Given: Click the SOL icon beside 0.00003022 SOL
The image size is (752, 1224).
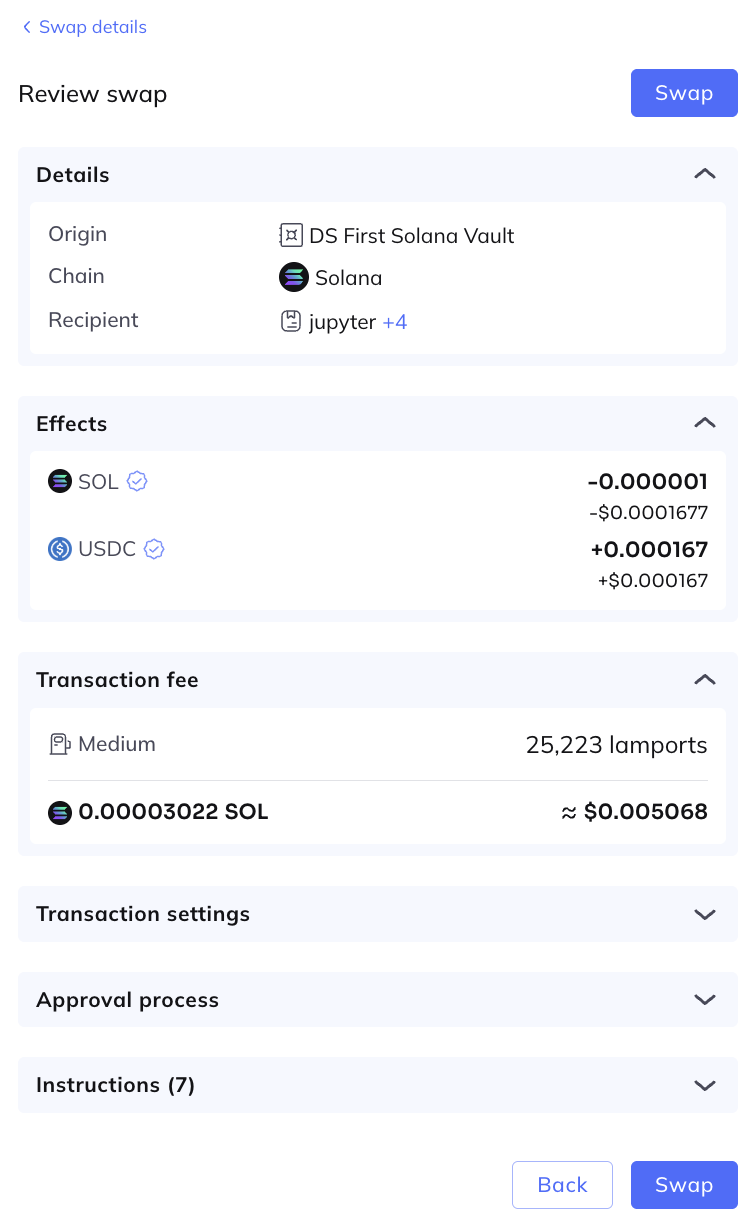Looking at the screenshot, I should [60, 813].
